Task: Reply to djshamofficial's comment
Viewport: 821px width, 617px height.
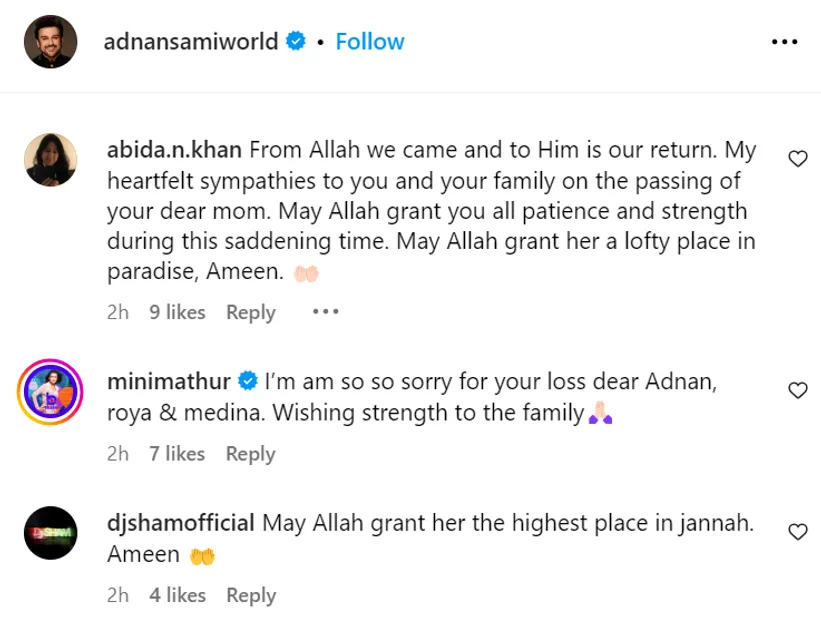Action: point(250,595)
